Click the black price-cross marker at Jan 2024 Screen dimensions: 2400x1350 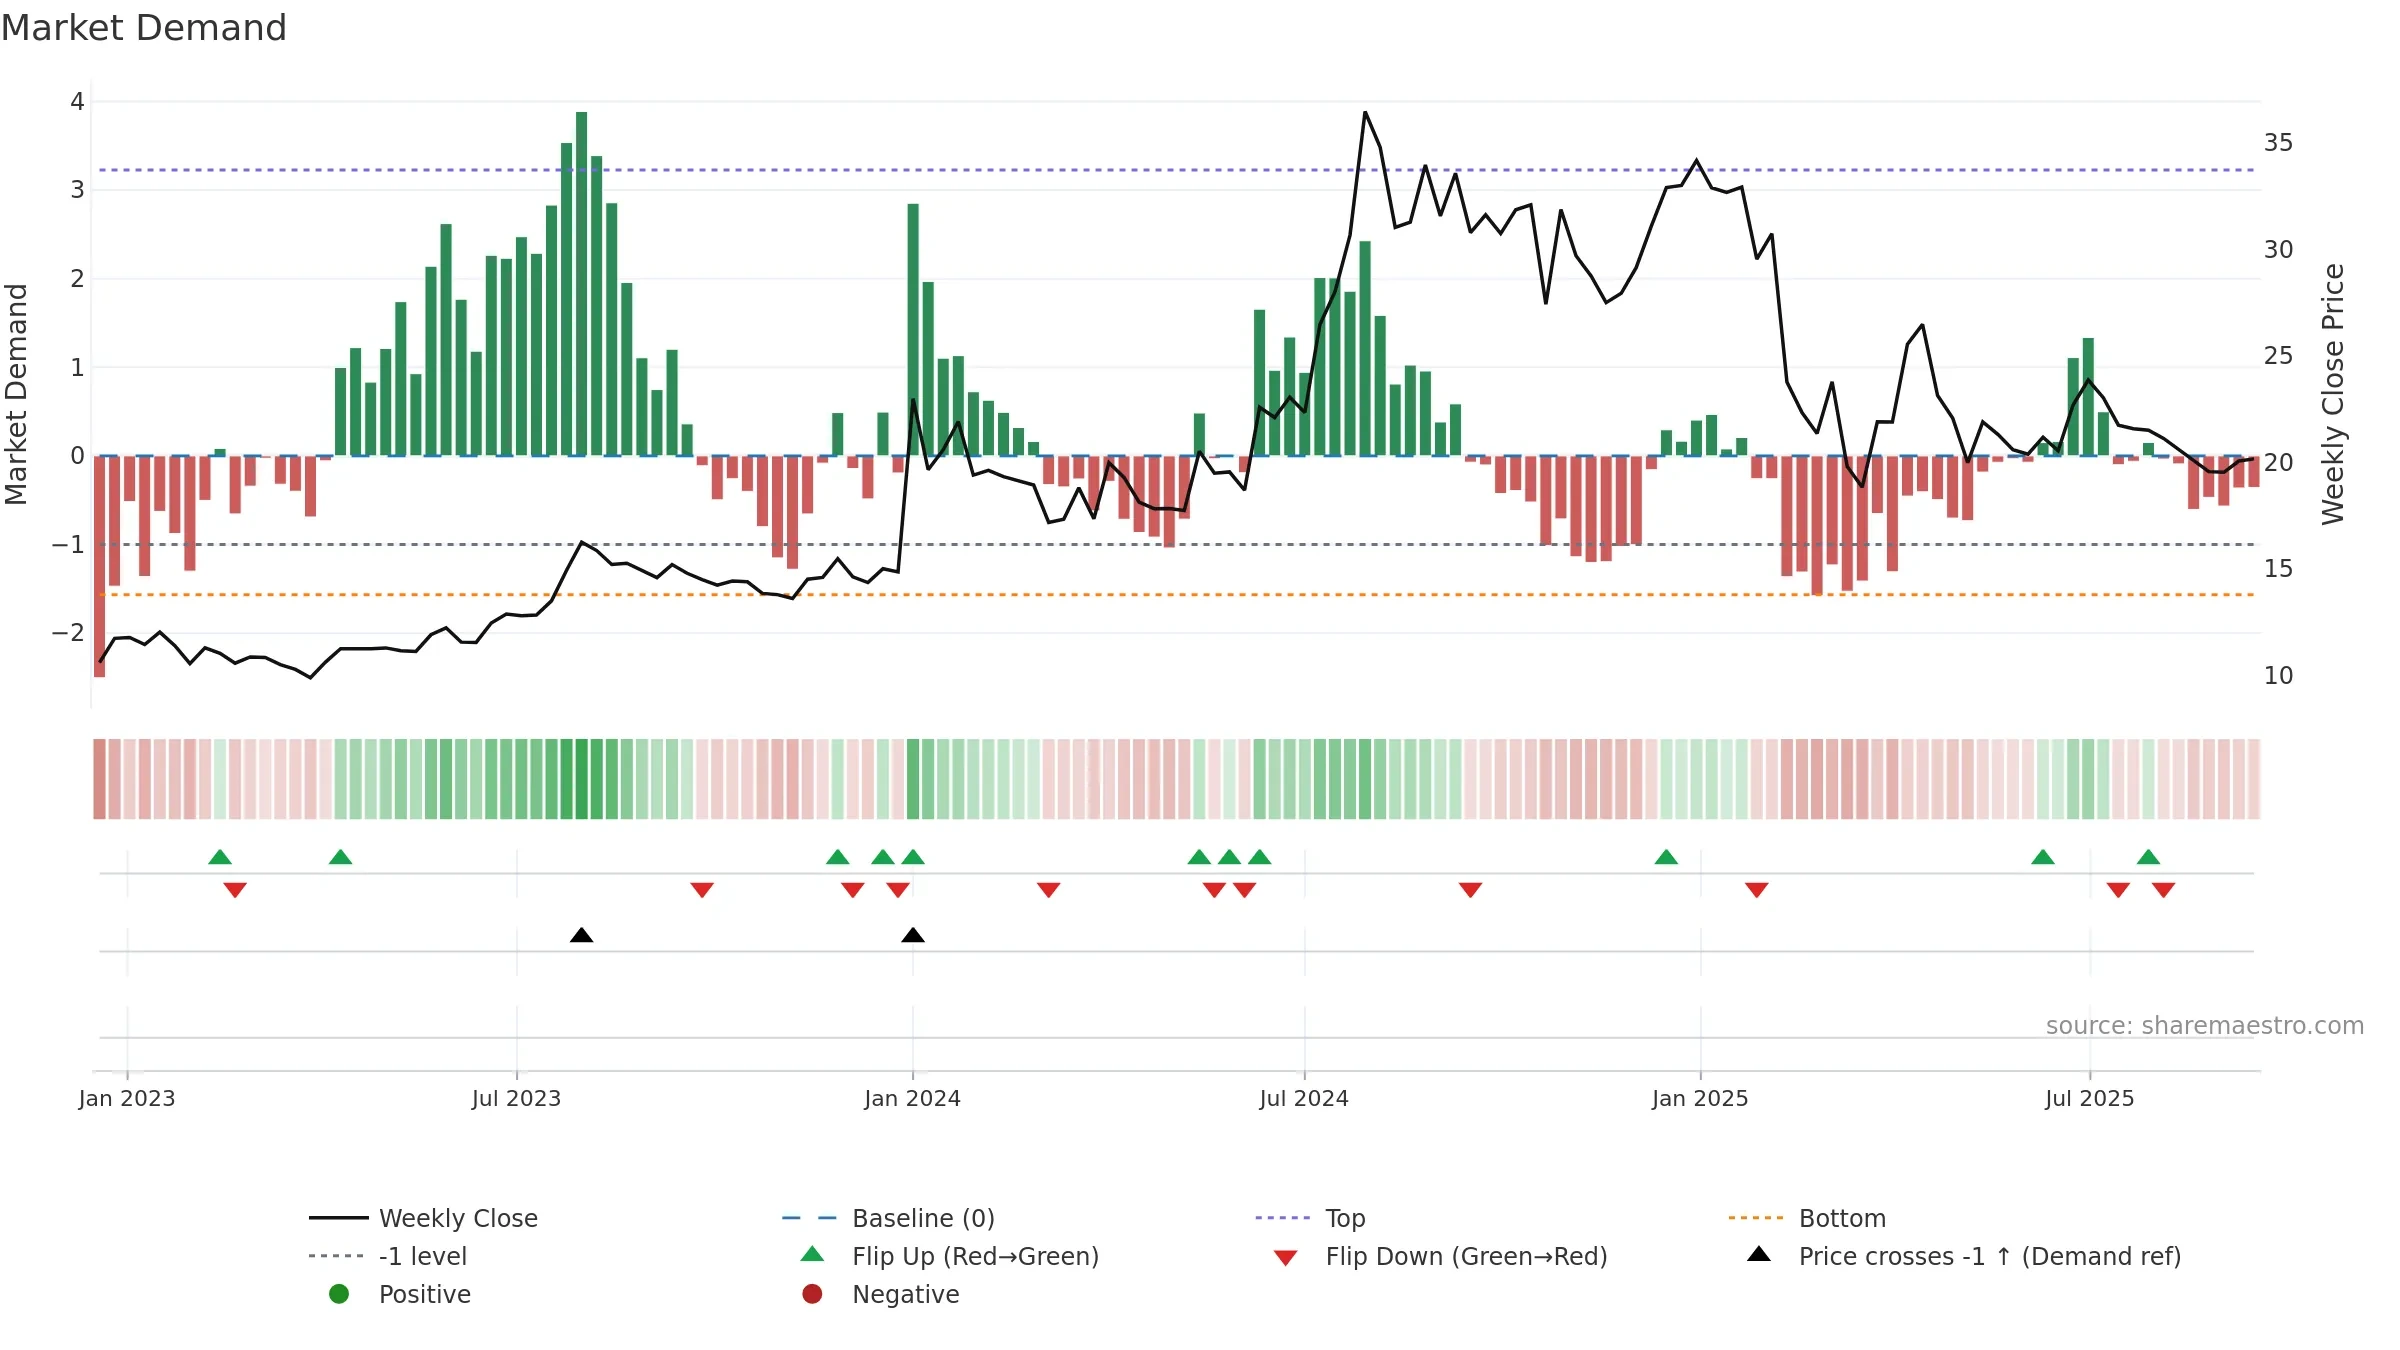coord(913,935)
